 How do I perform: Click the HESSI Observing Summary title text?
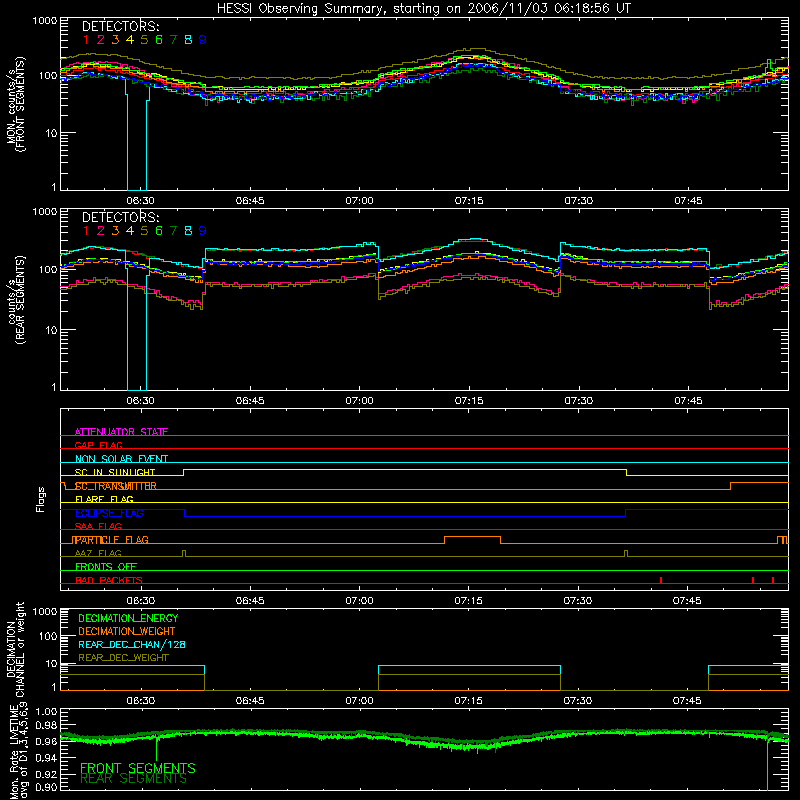pyautogui.click(x=423, y=9)
